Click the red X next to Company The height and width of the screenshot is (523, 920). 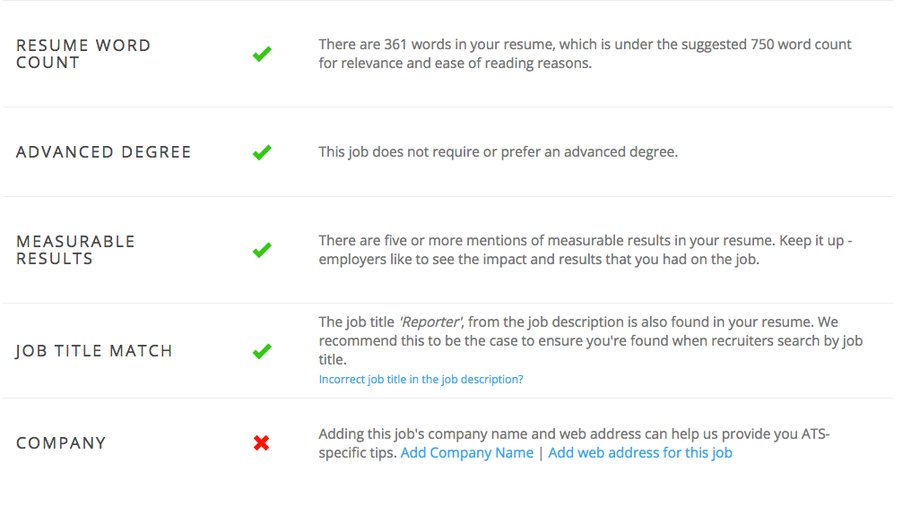[x=261, y=443]
